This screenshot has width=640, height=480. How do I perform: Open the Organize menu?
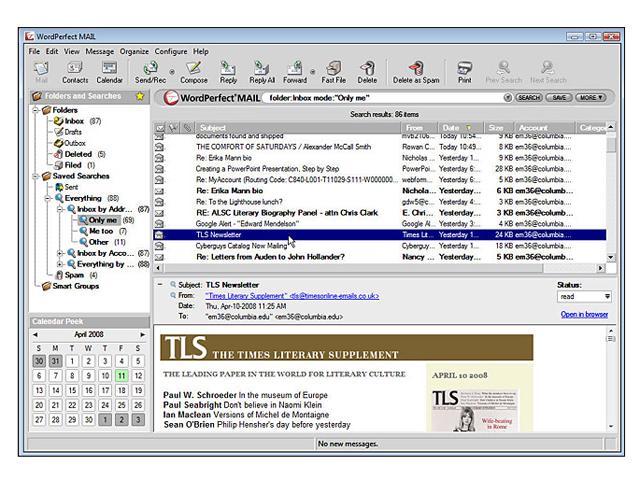pos(134,51)
